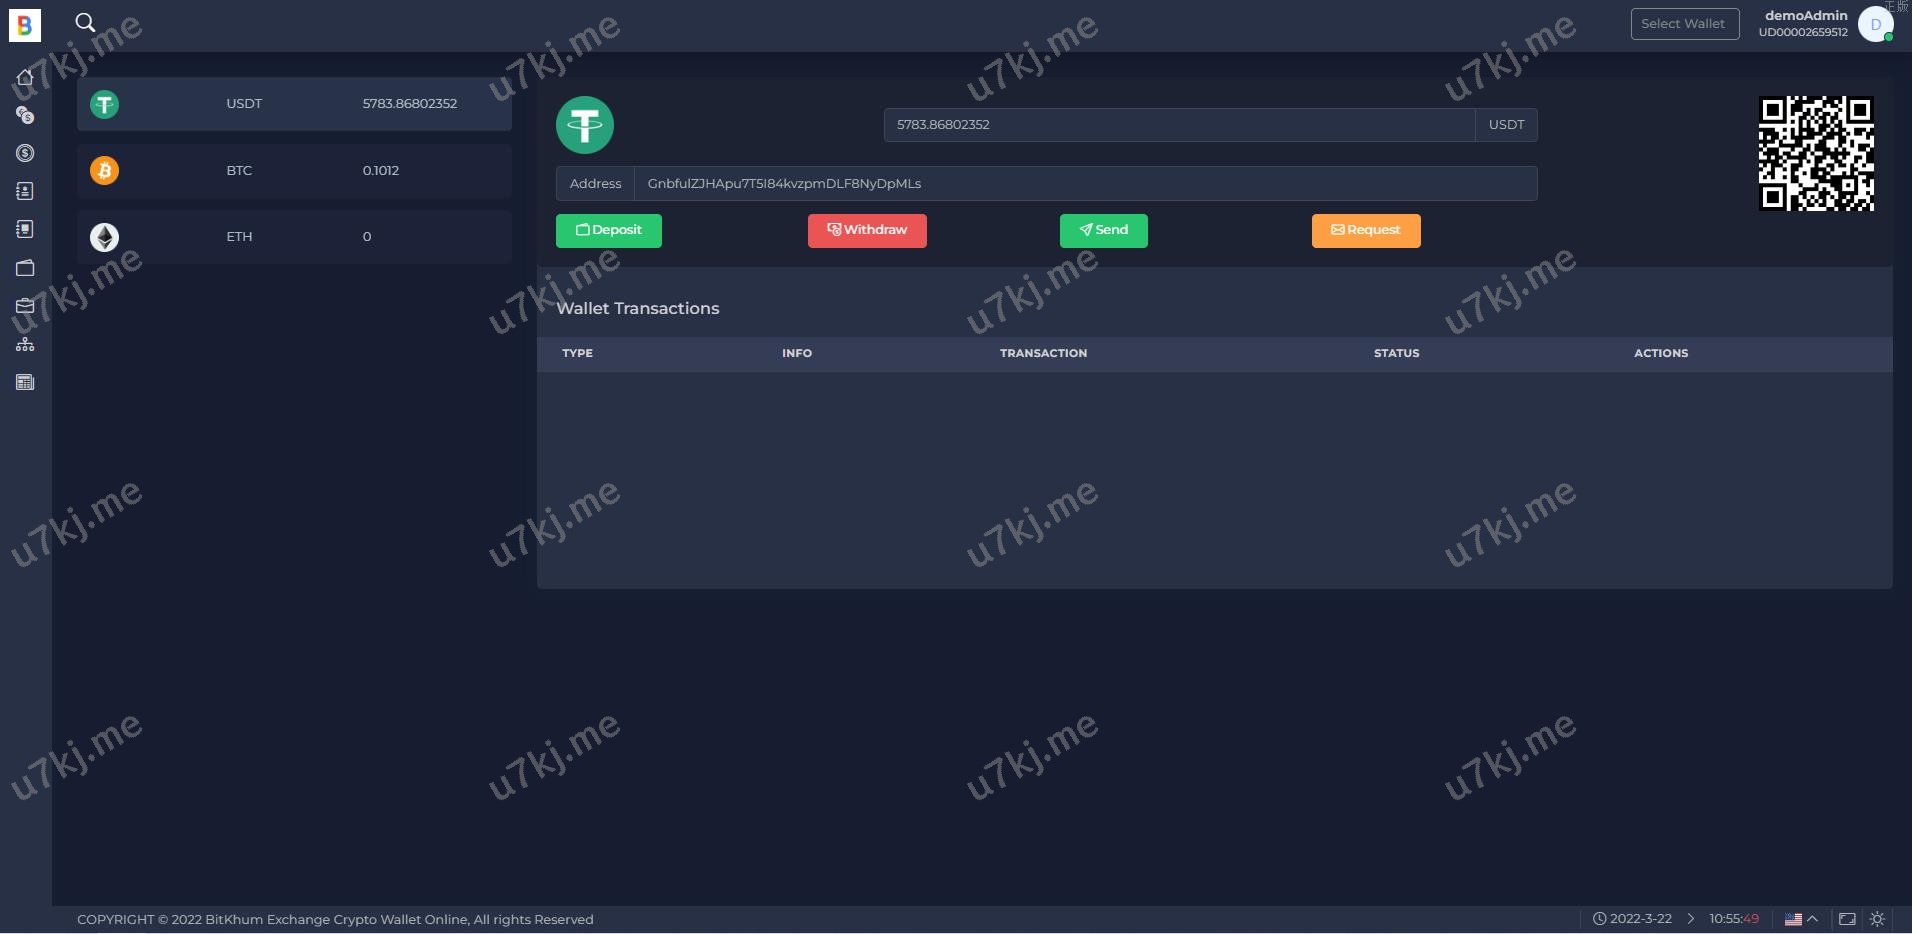
Task: Select the ETH wallet row
Action: (294, 237)
